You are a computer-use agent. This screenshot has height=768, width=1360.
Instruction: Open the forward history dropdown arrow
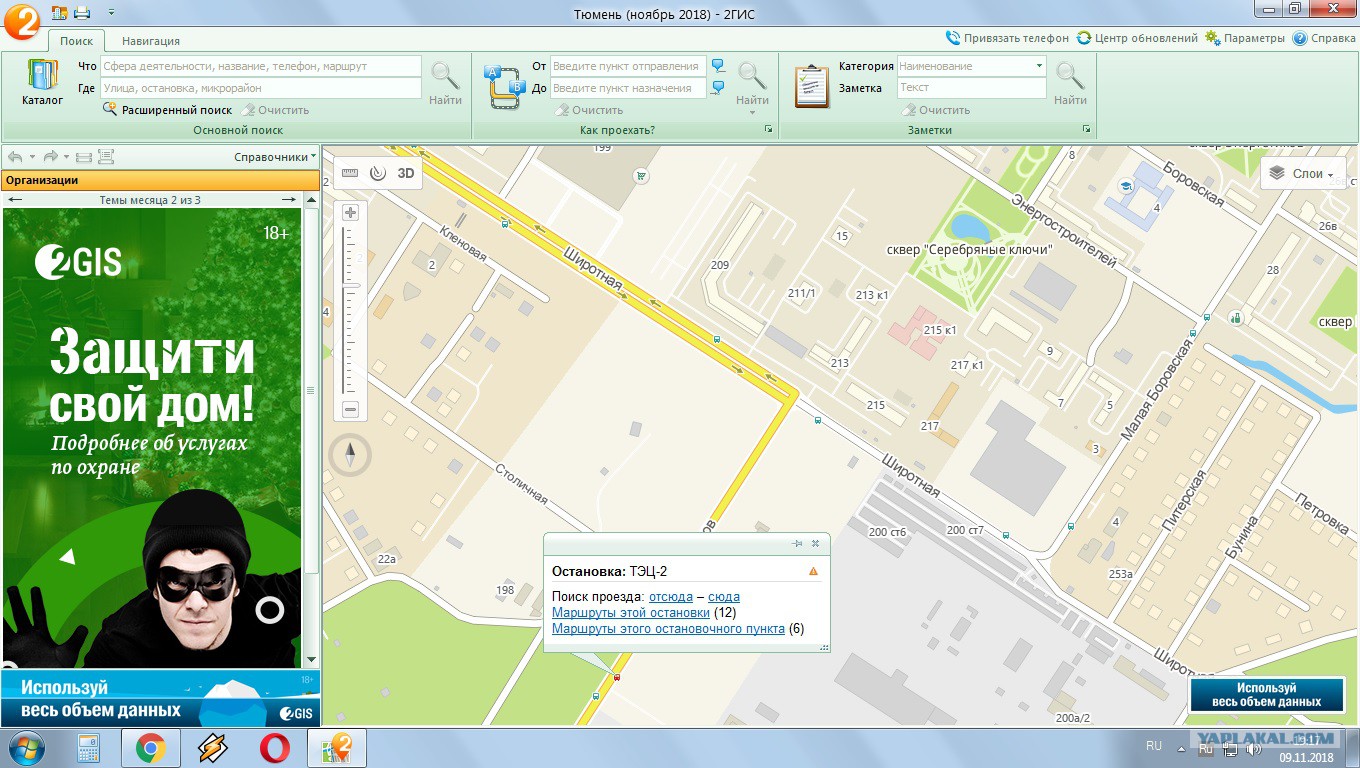point(67,157)
